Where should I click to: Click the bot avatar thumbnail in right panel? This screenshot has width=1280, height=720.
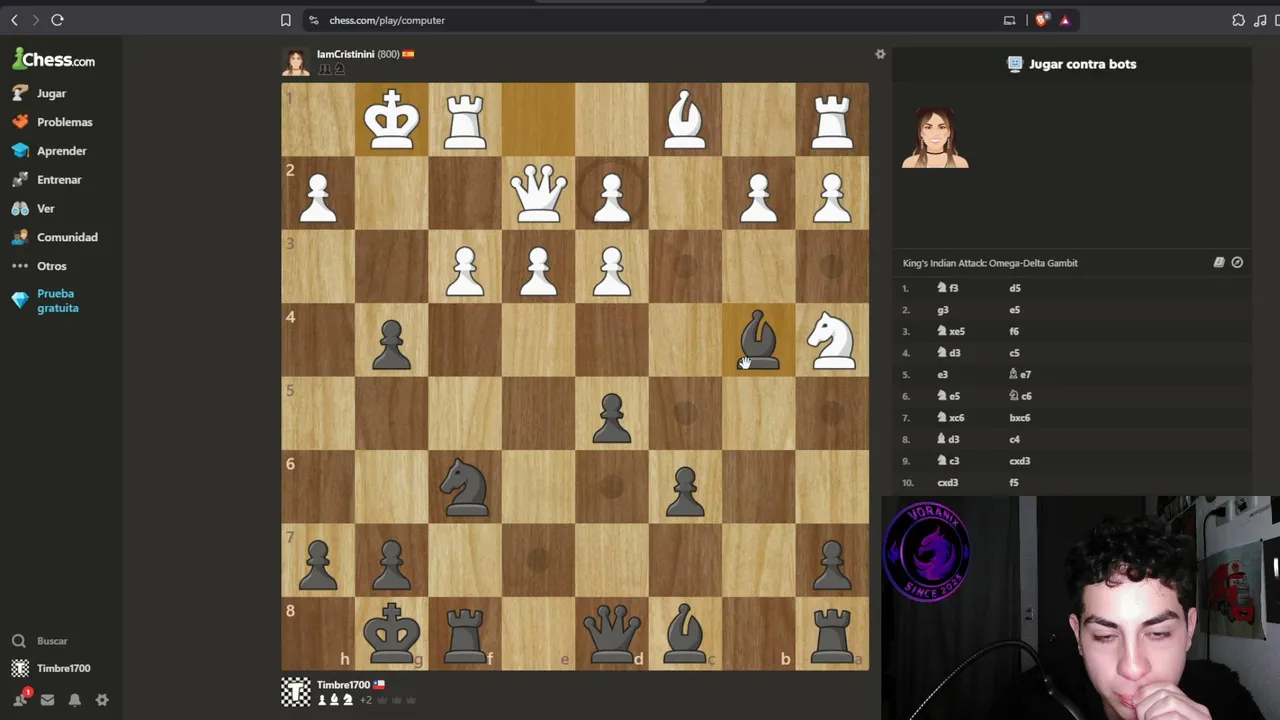[935, 138]
